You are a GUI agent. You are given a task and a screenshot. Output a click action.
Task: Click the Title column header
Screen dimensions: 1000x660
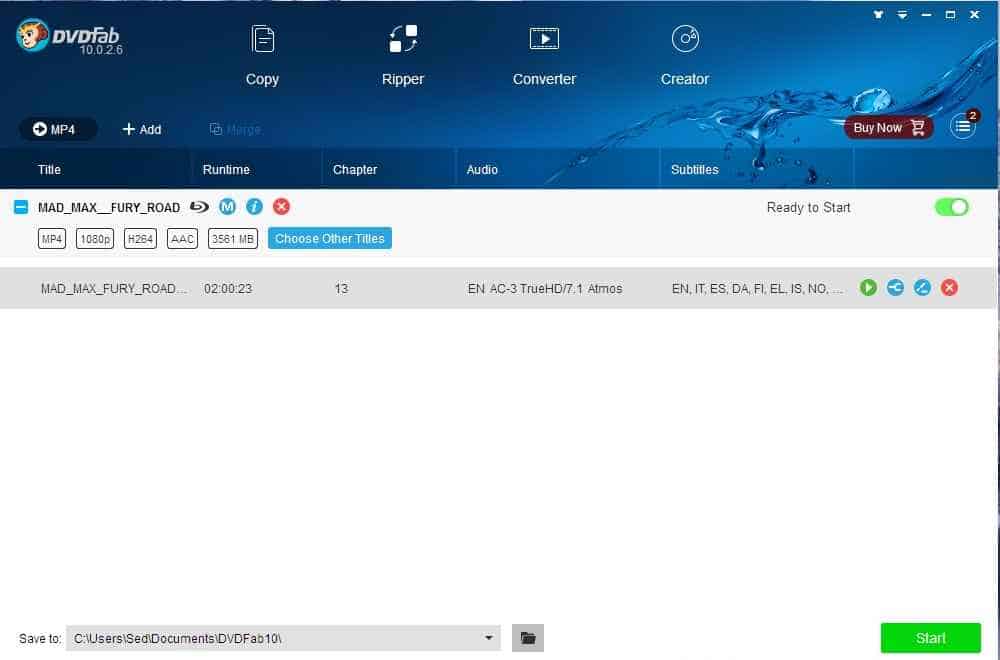49,170
